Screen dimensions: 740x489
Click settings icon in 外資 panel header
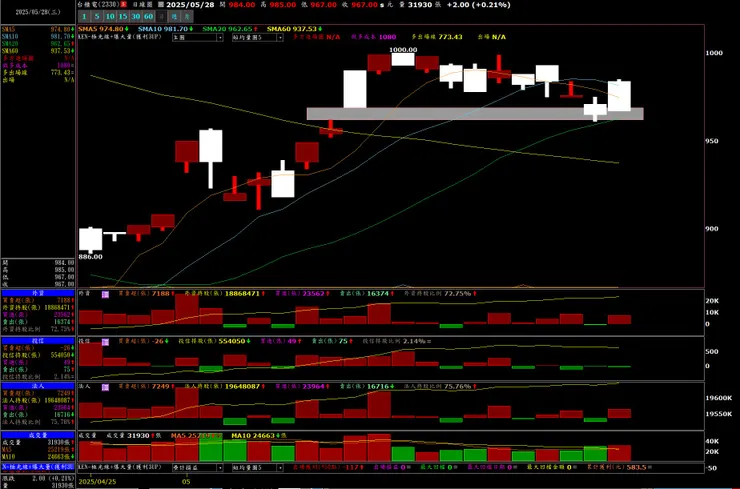click(105, 294)
